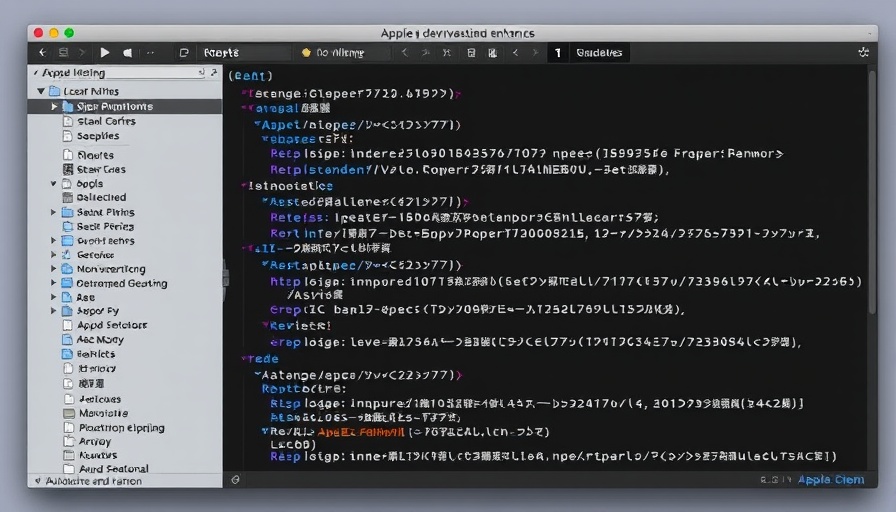The image size is (896, 512).
Task: Click the icon at the toolbar's far right
Action: [x=863, y=53]
